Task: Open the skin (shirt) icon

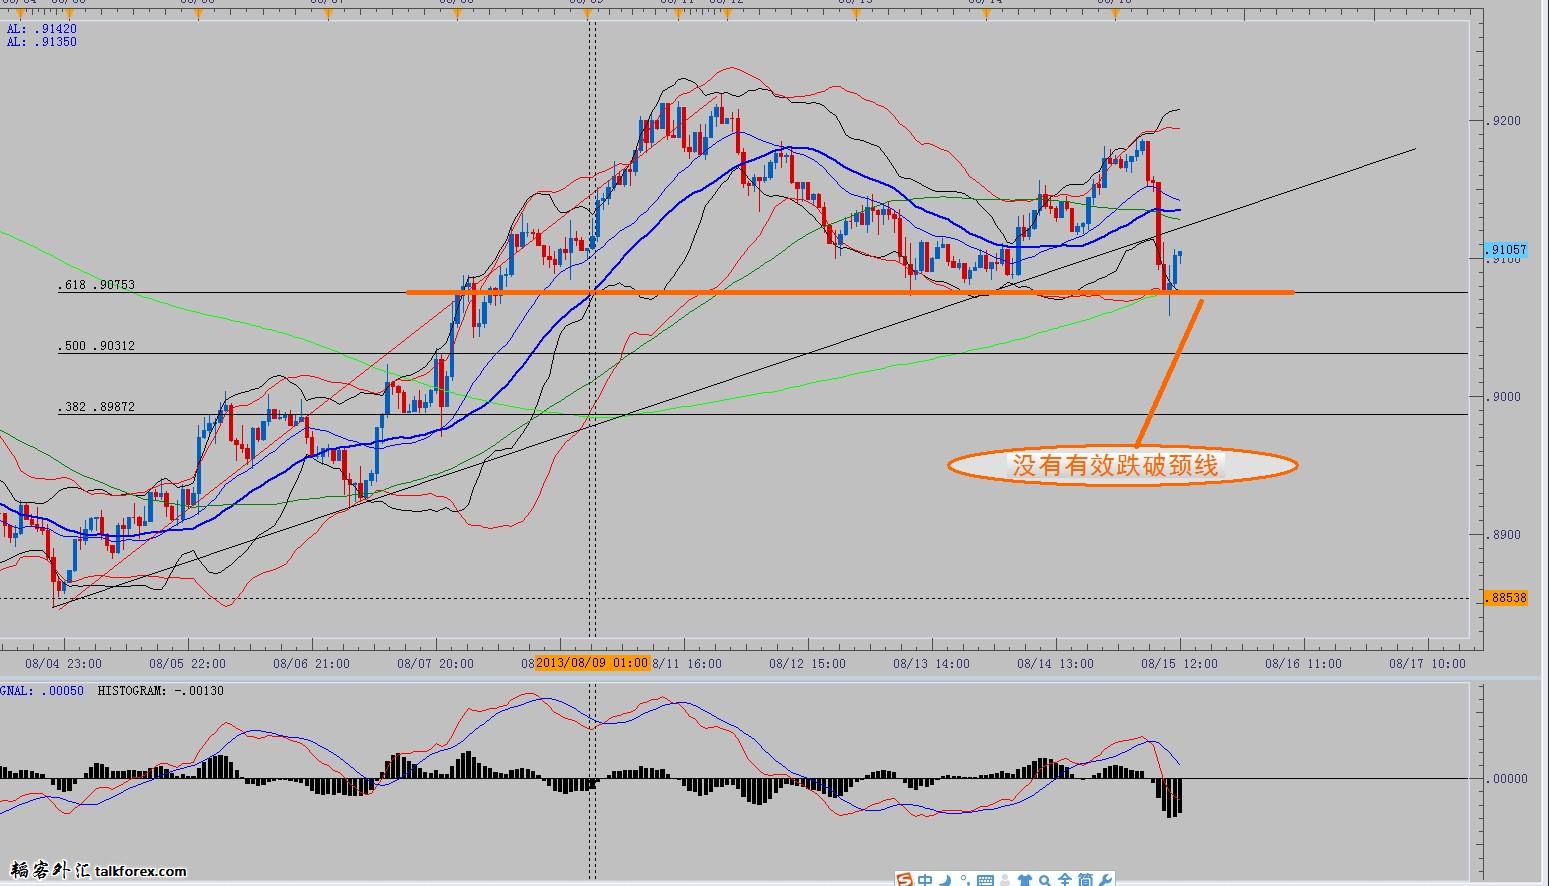Action: pos(1025,880)
